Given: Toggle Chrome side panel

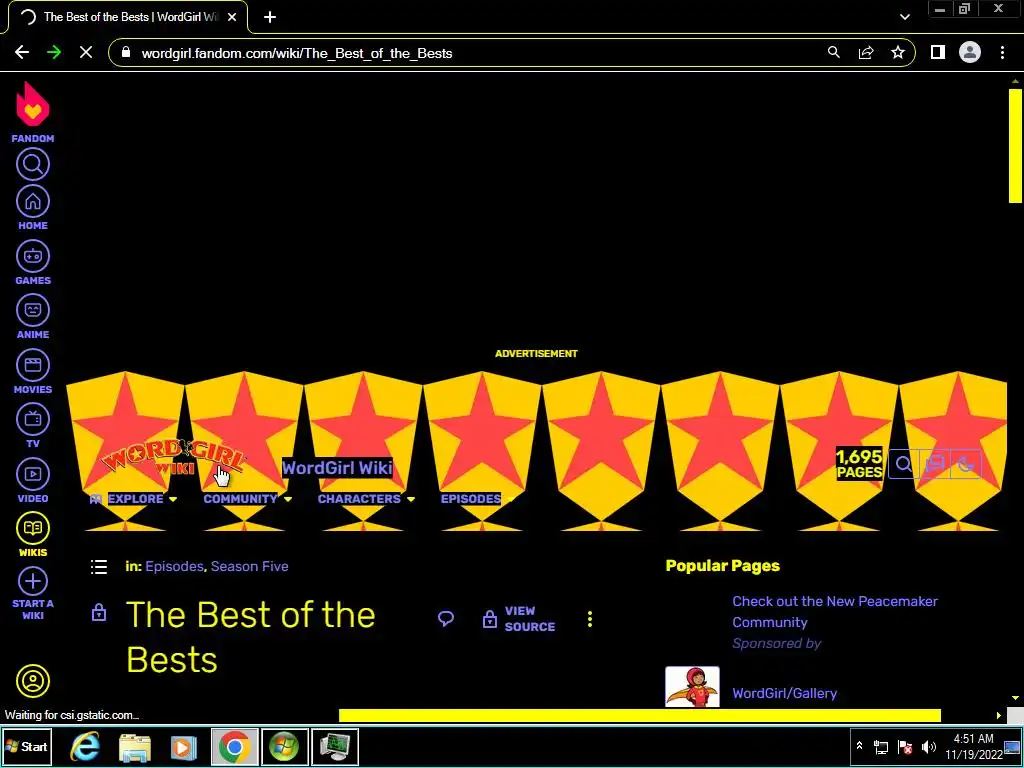Looking at the screenshot, I should pyautogui.click(x=938, y=53).
